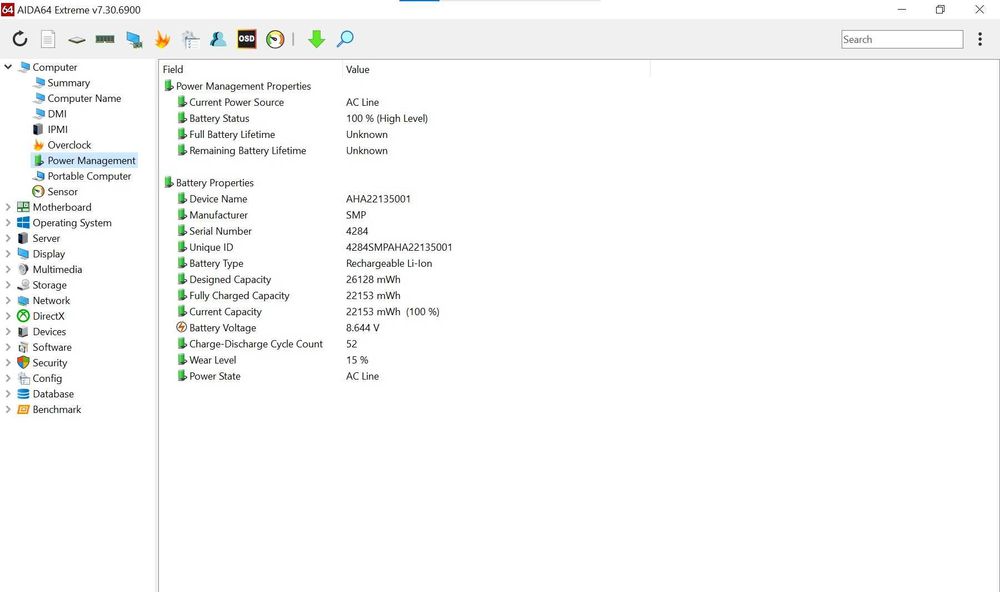Select the Database category
The image size is (1000, 592).
(x=53, y=394)
